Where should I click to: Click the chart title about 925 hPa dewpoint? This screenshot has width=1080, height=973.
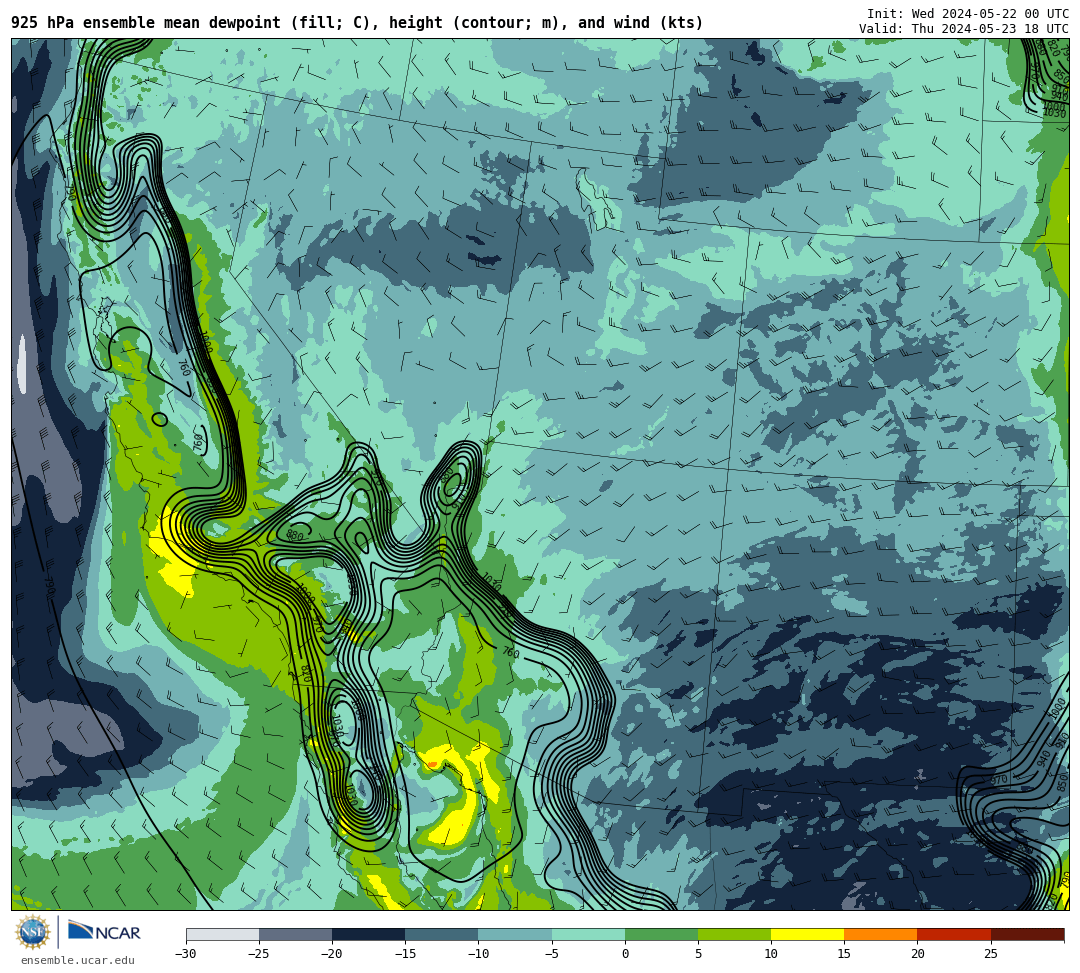click(x=357, y=23)
